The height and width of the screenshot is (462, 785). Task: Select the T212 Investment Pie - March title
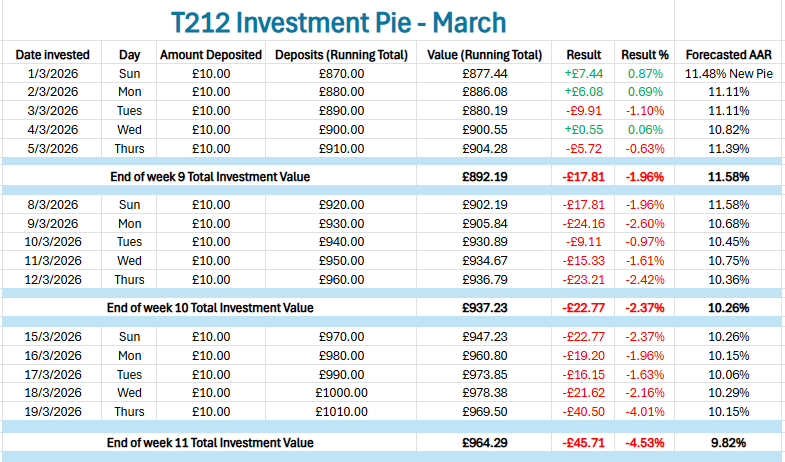pyautogui.click(x=338, y=23)
